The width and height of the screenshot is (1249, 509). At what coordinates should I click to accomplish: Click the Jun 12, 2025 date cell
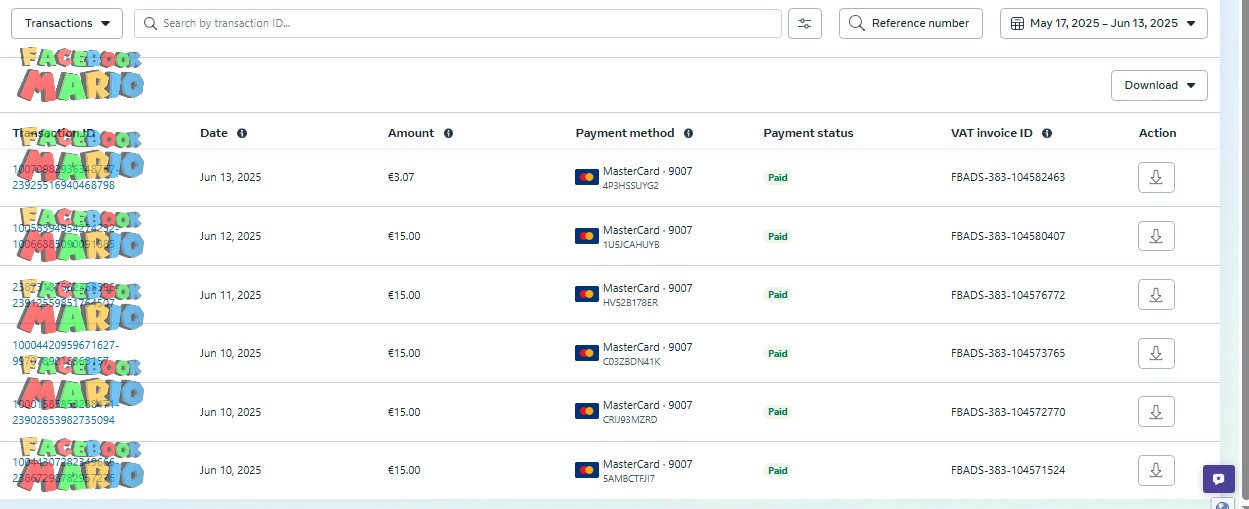tap(230, 237)
